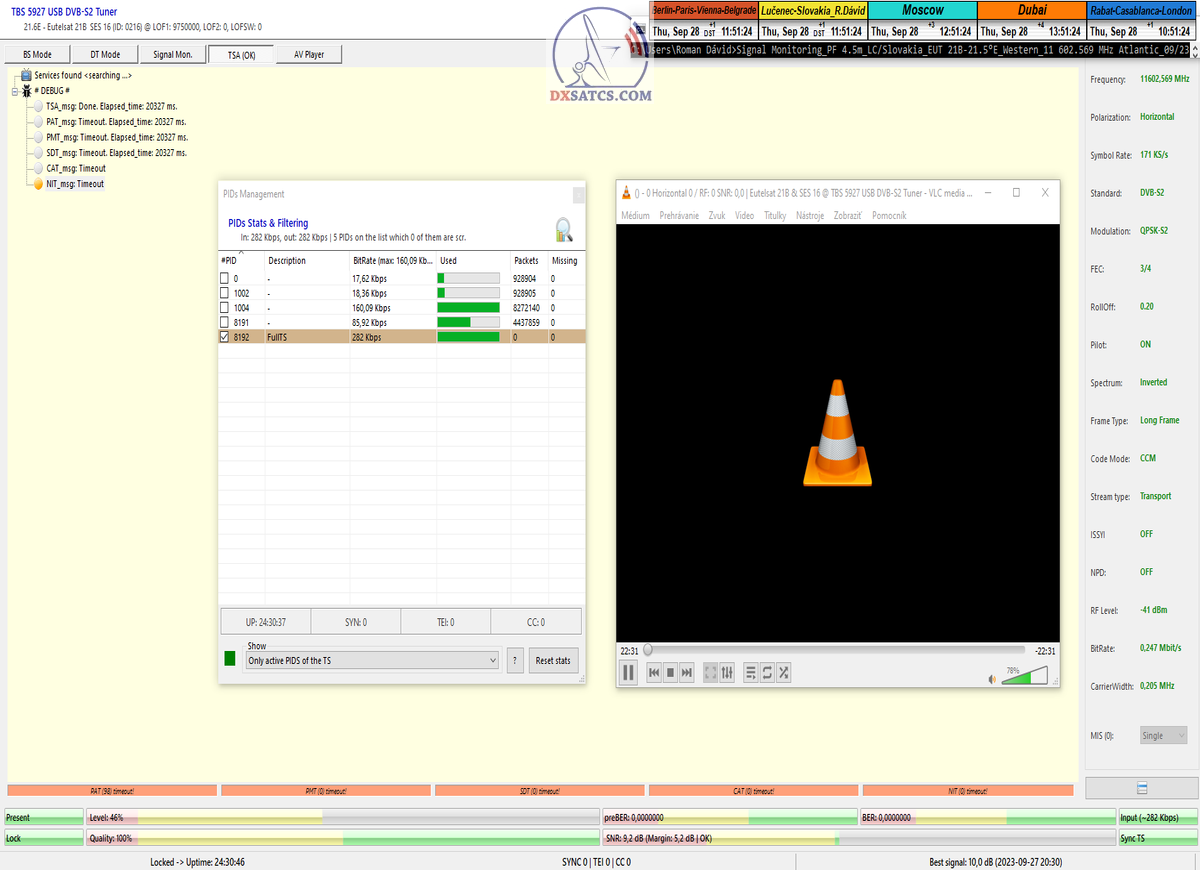Skip to next media in VLC

[687, 673]
